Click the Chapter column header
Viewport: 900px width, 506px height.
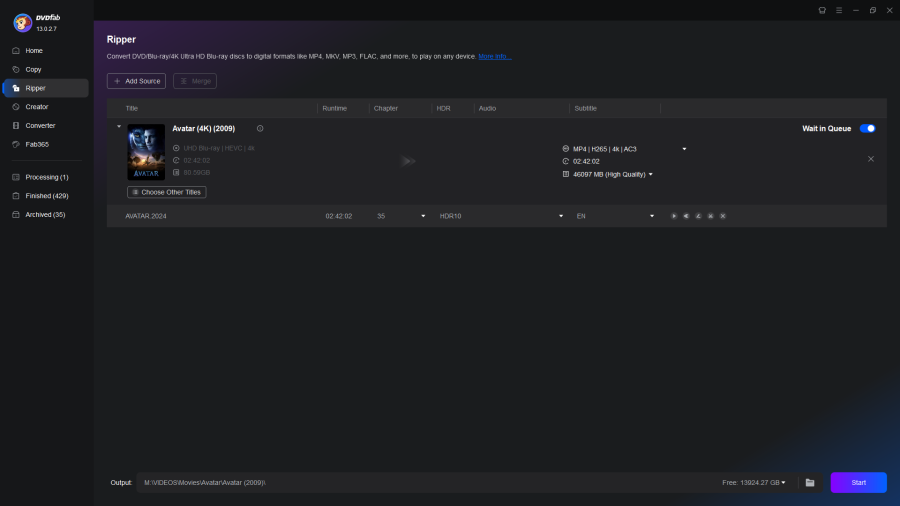pos(386,108)
